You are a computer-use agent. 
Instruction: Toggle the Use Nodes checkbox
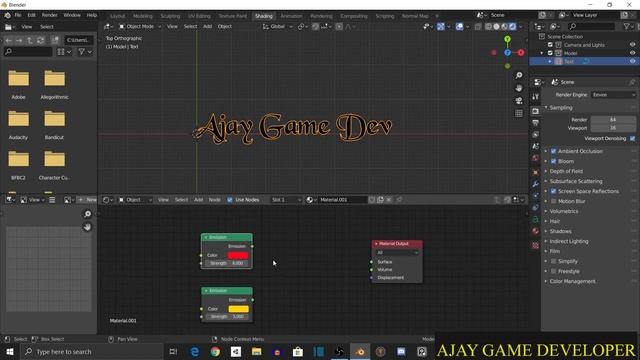pyautogui.click(x=230, y=200)
